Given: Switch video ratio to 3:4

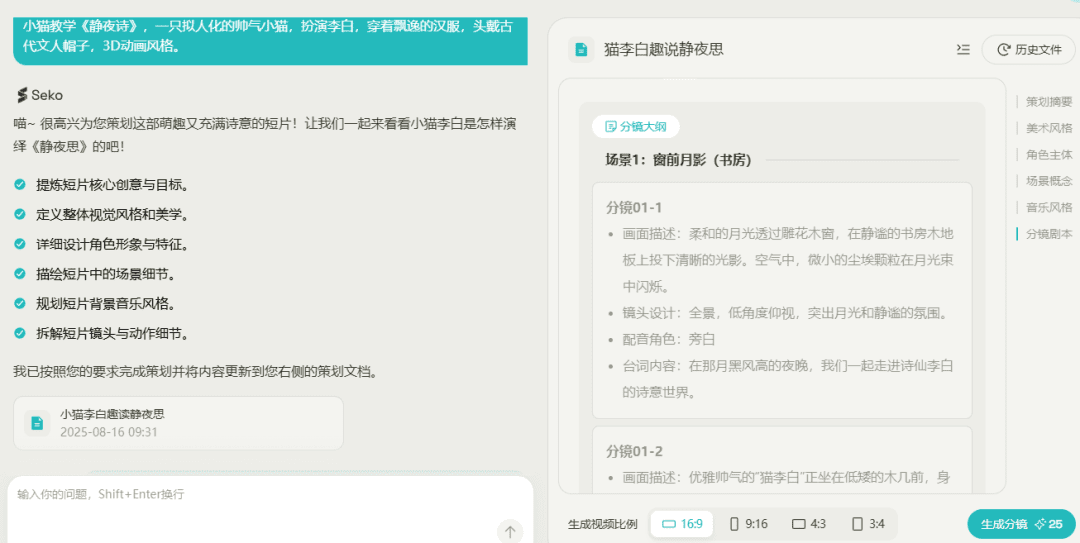Looking at the screenshot, I should (868, 524).
